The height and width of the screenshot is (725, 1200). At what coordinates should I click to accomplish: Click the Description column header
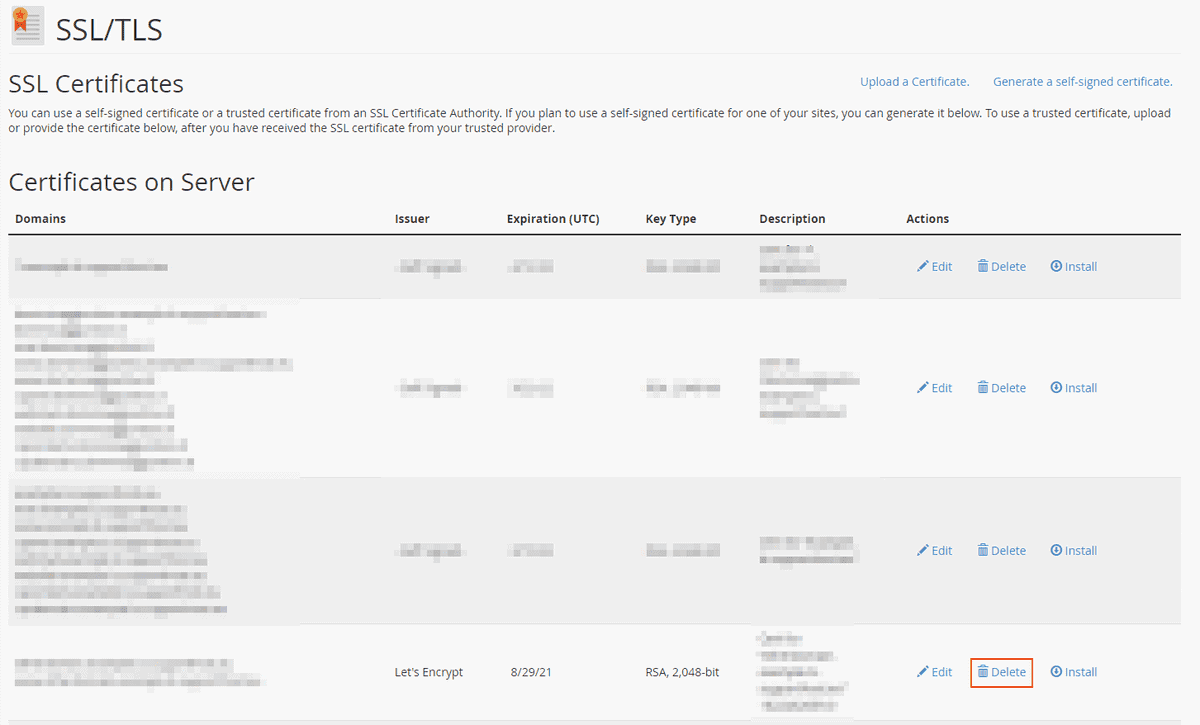pyautogui.click(x=792, y=218)
